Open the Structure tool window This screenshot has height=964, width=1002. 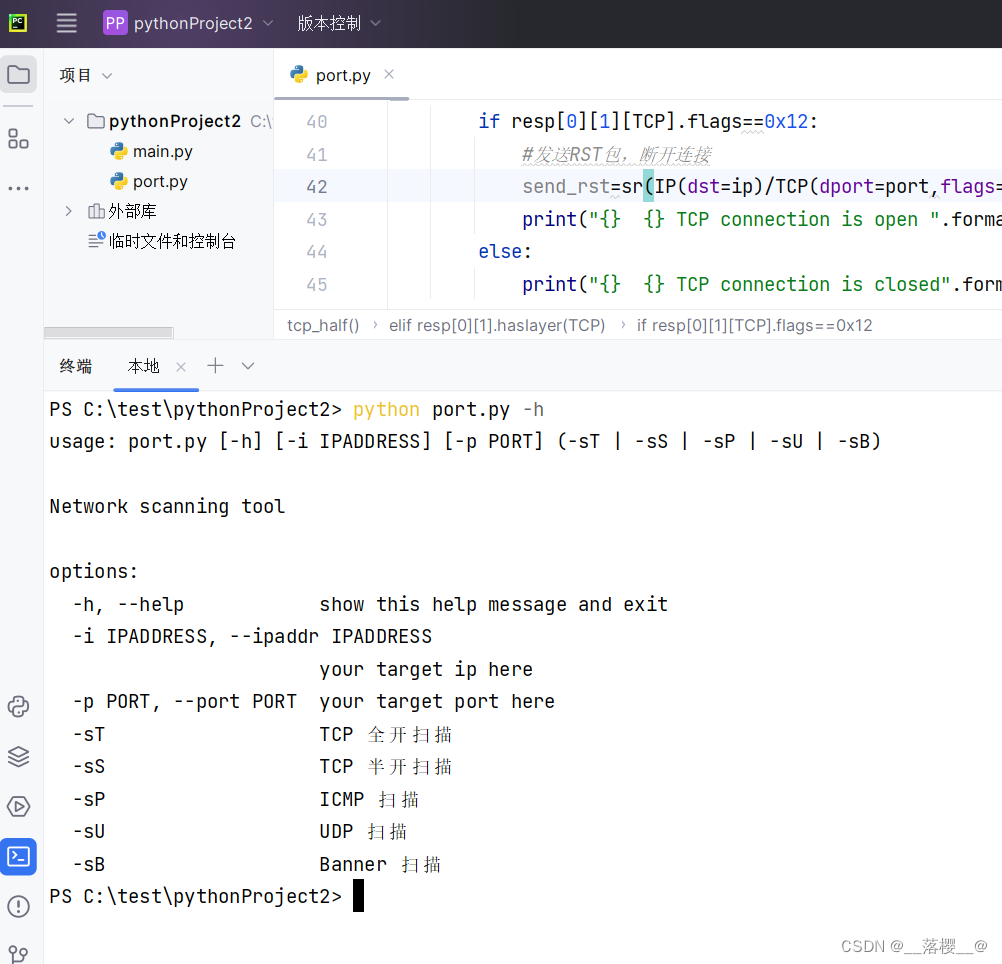(x=19, y=139)
